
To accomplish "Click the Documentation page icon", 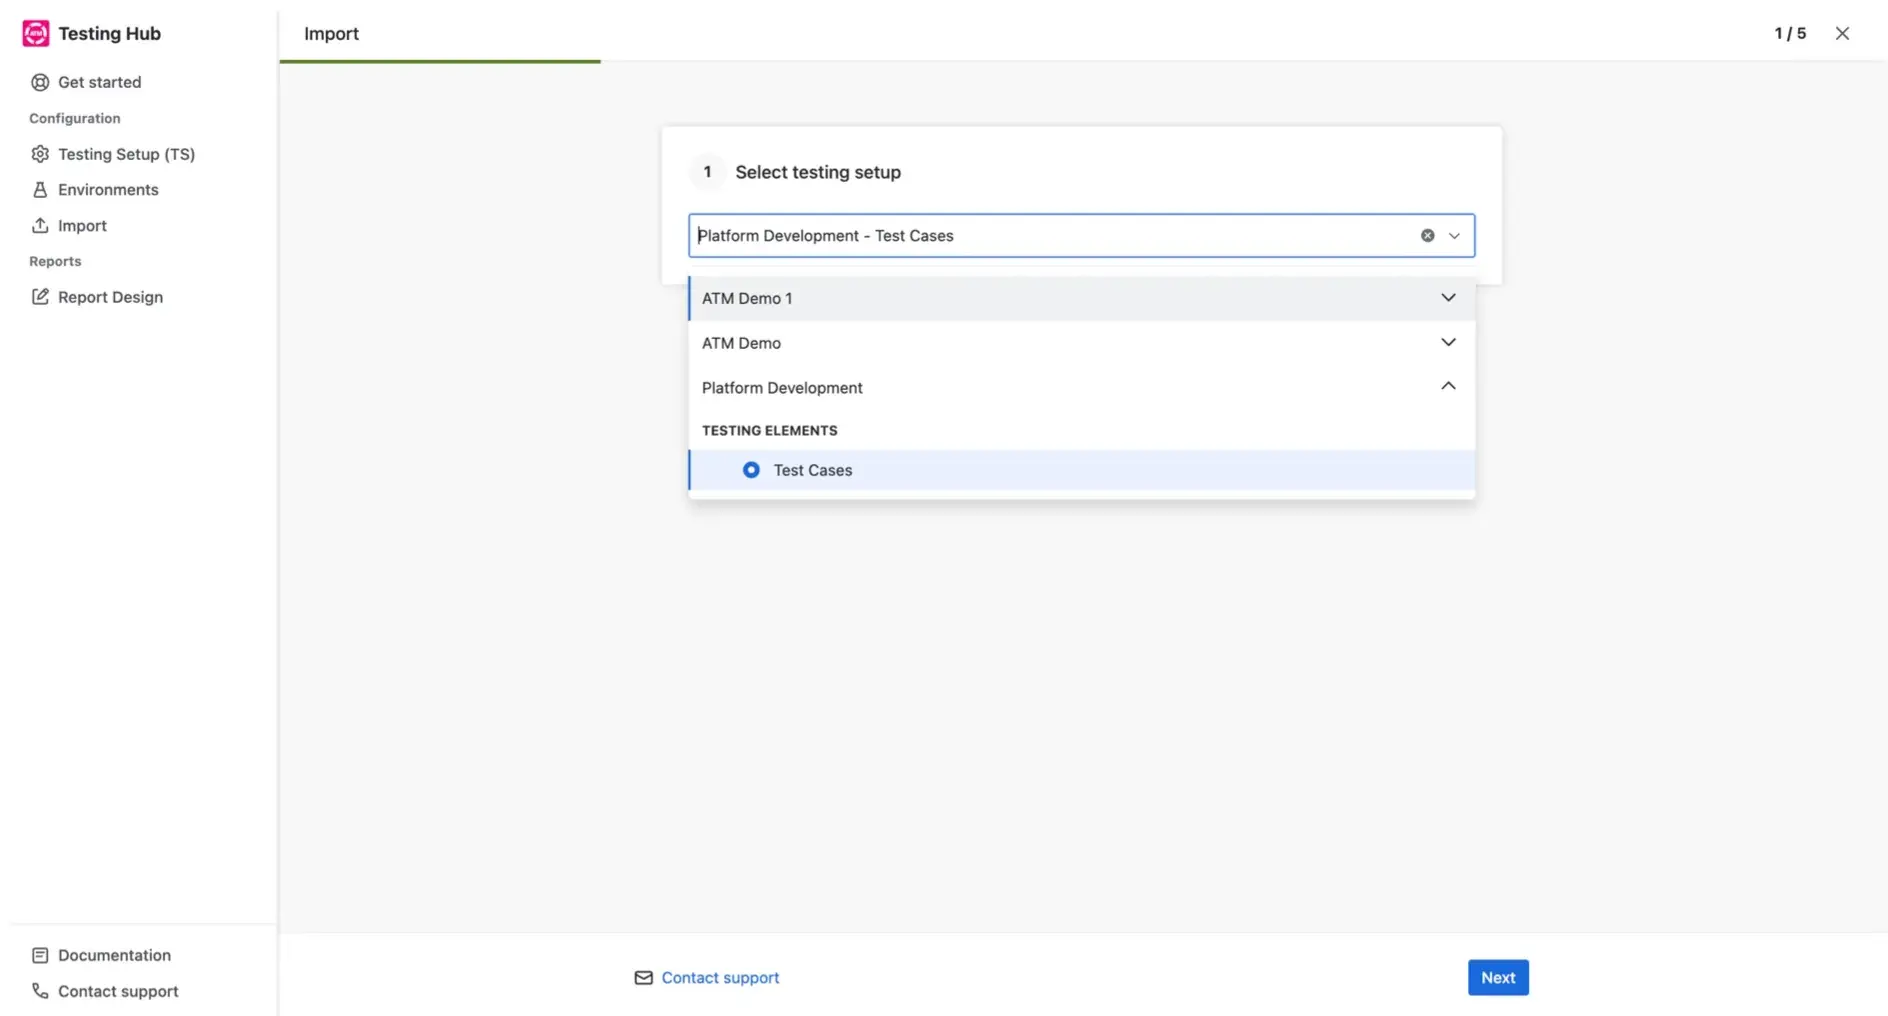I will 39,954.
